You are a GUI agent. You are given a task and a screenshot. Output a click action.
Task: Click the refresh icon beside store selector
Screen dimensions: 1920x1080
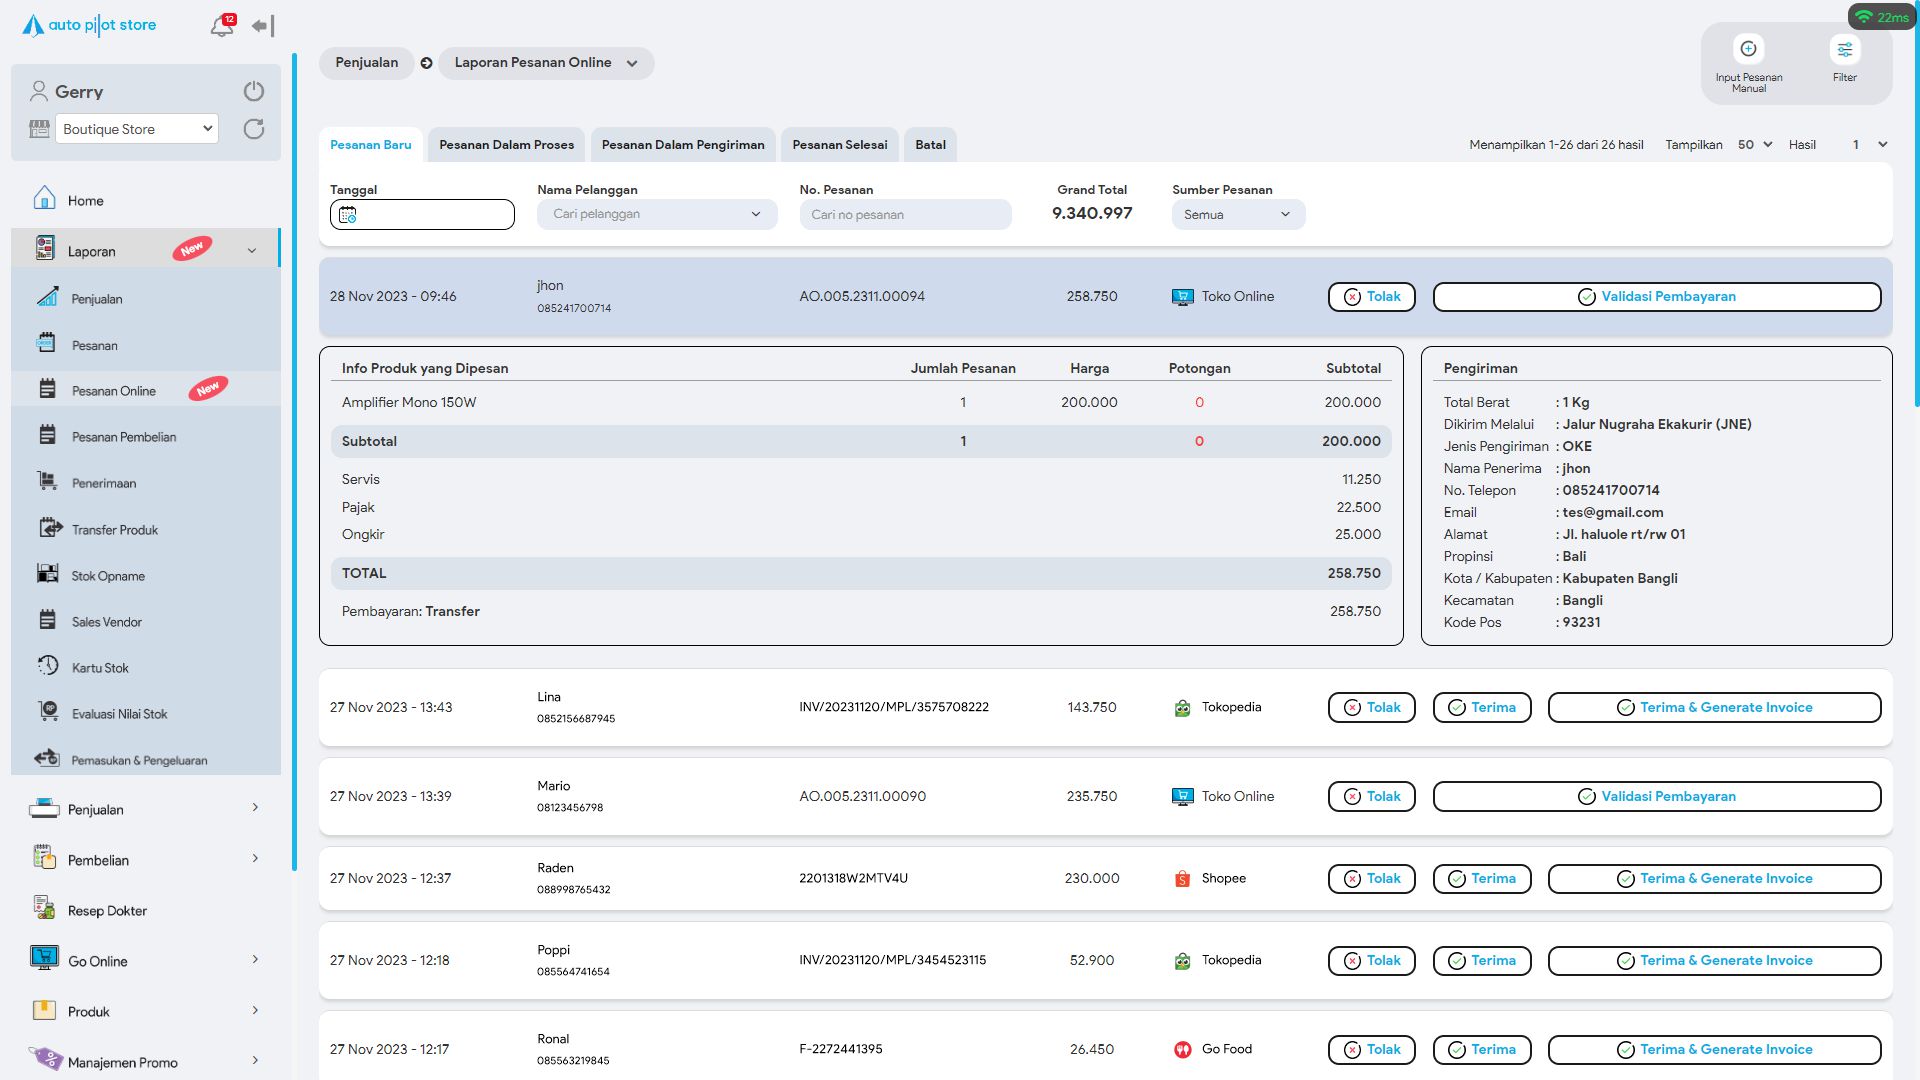coord(254,129)
